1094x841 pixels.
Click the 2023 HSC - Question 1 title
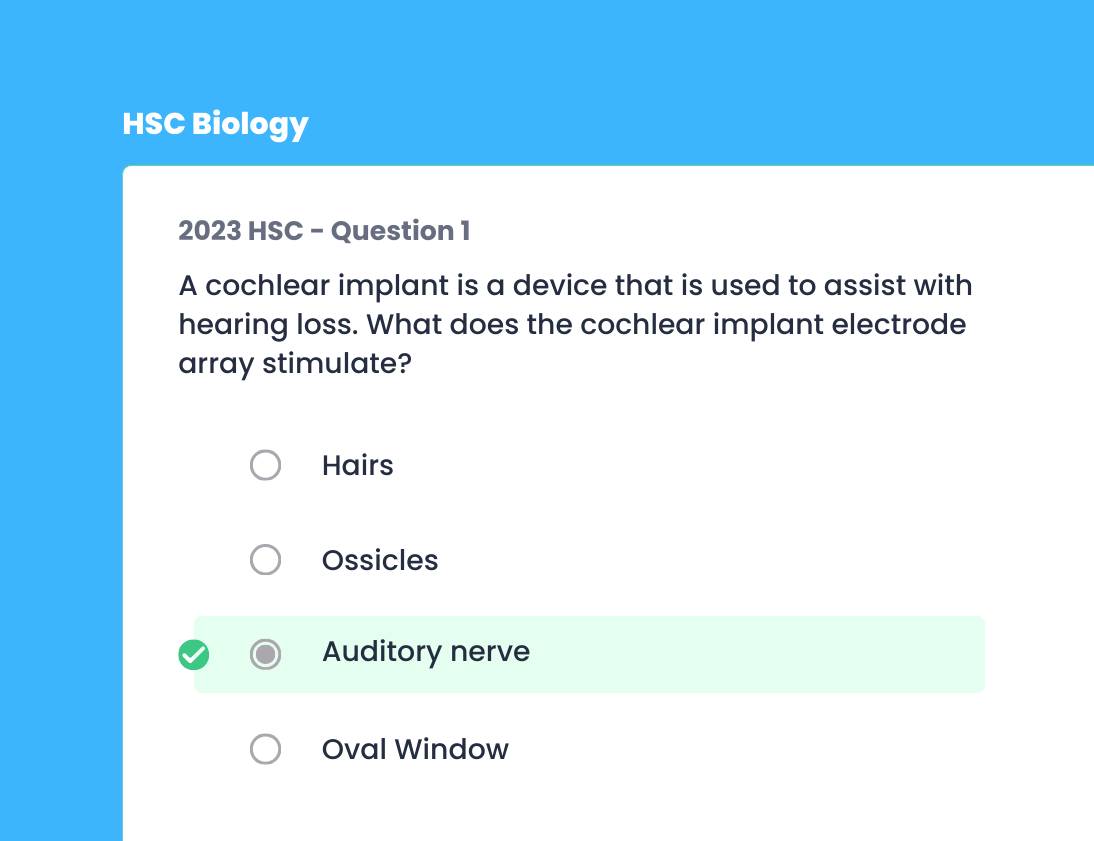click(324, 231)
